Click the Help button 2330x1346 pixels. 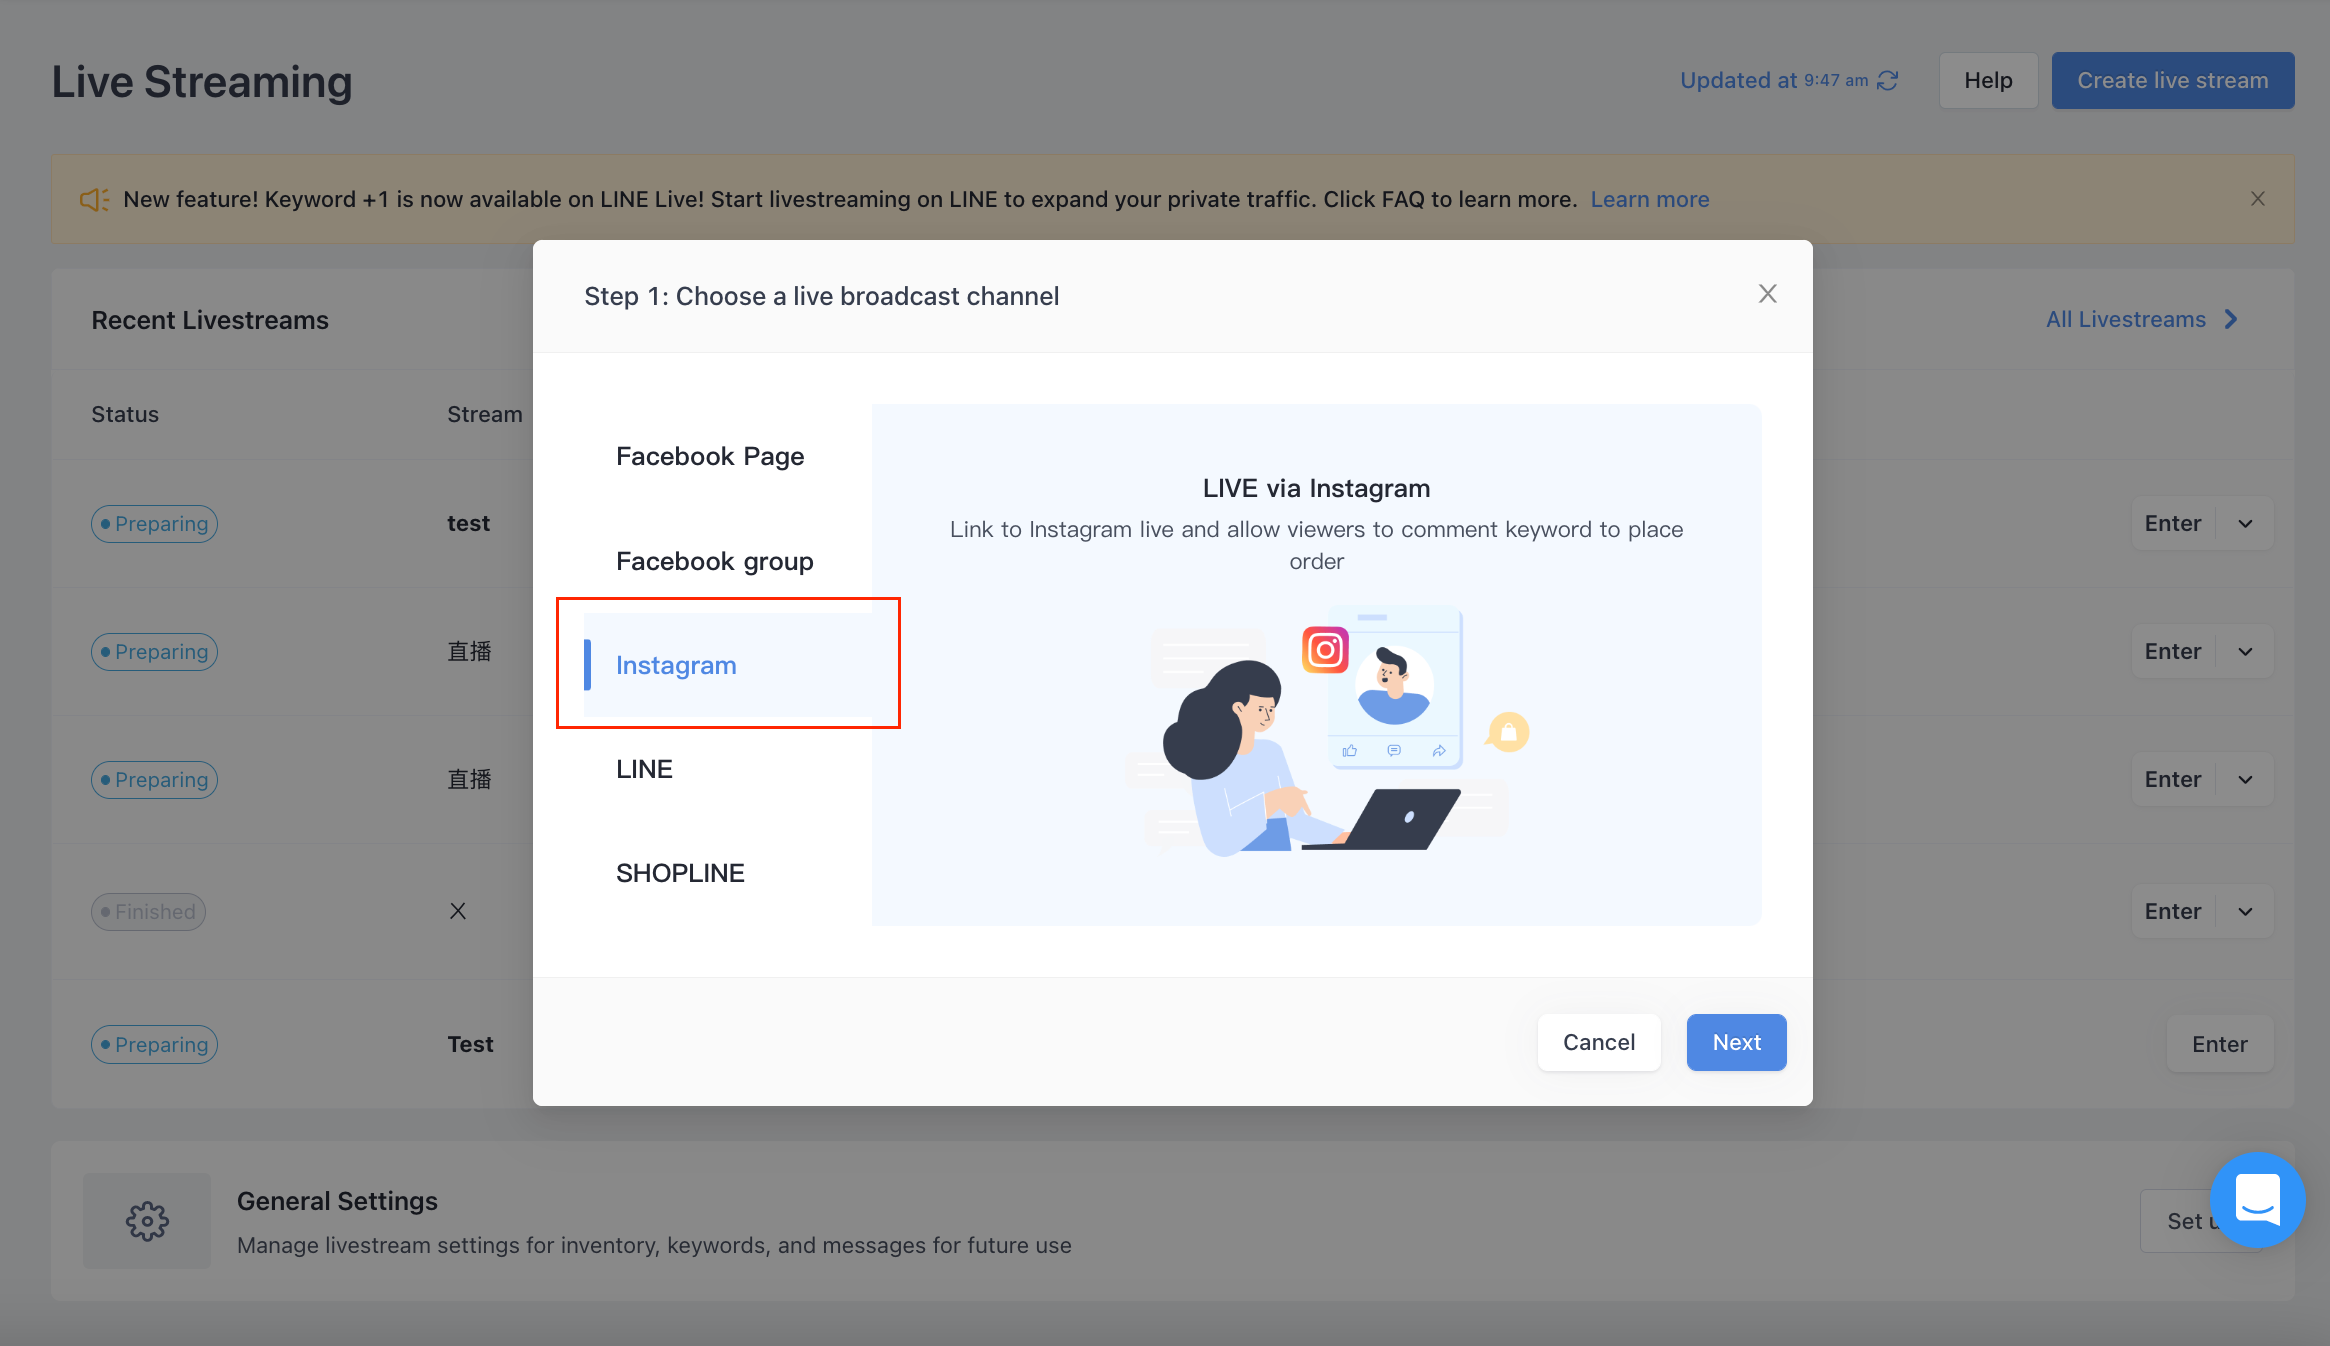point(1988,80)
